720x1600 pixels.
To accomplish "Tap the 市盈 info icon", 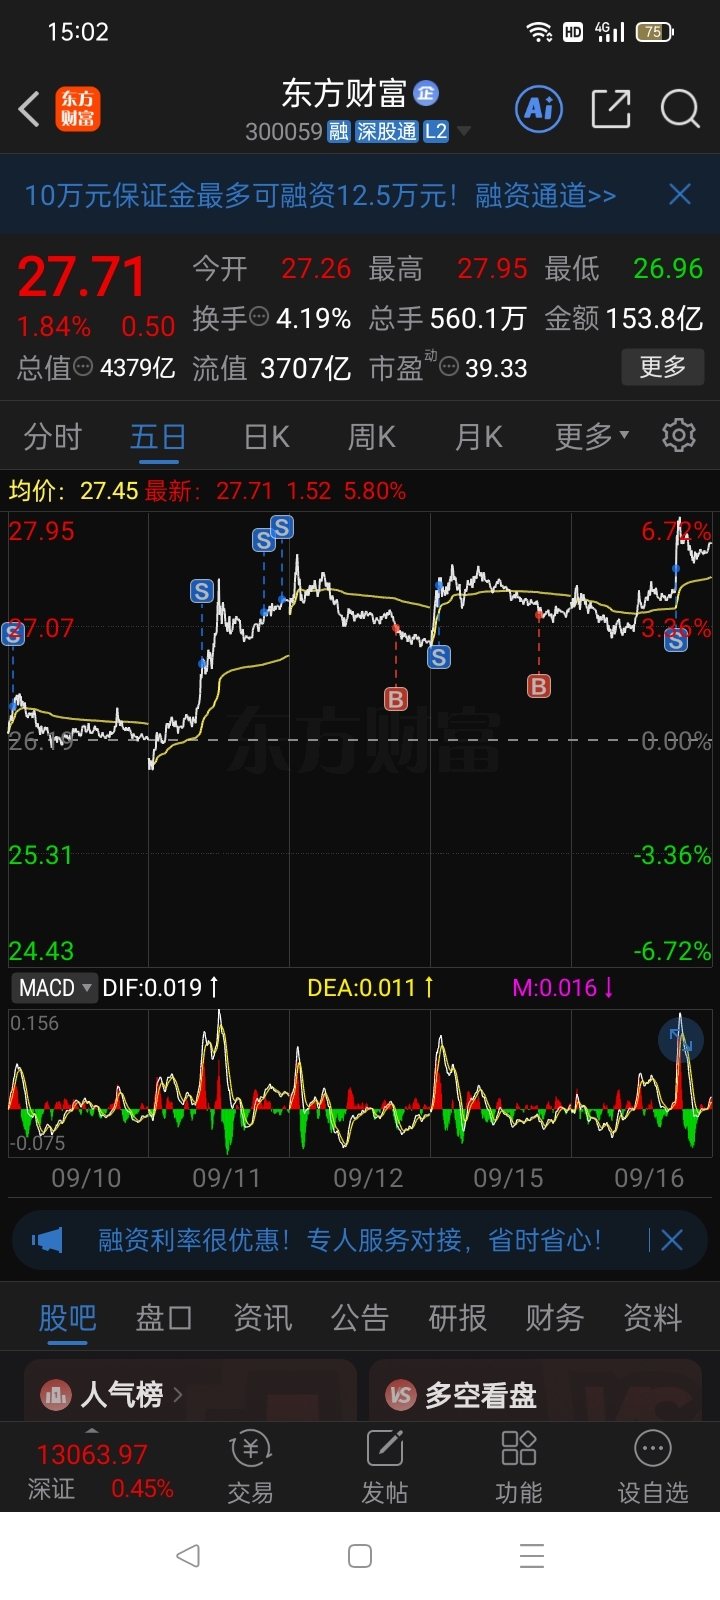I will [x=450, y=367].
